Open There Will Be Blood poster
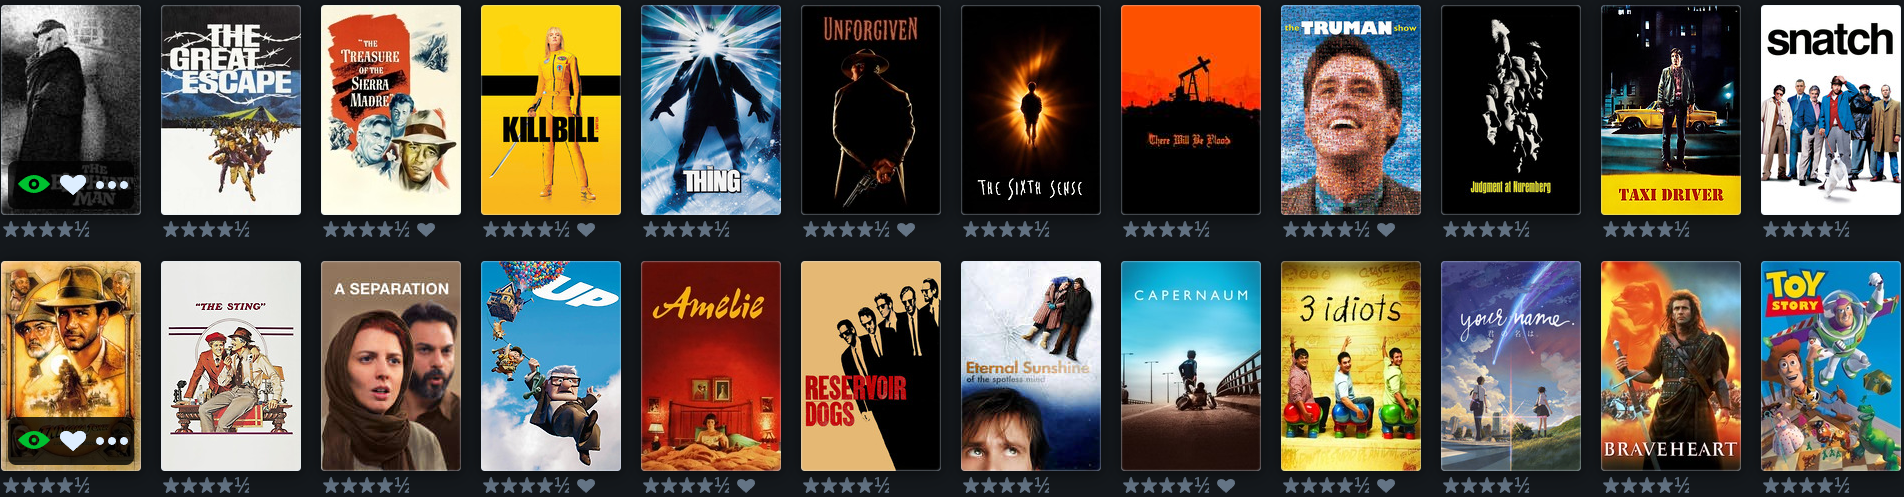Screen dimensions: 1904x497 pos(1191,110)
